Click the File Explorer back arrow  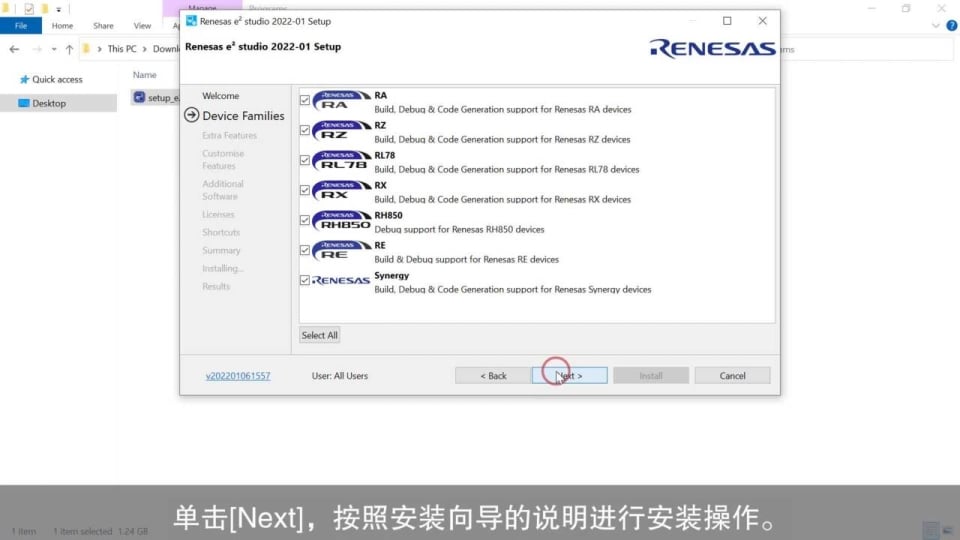(x=14, y=49)
